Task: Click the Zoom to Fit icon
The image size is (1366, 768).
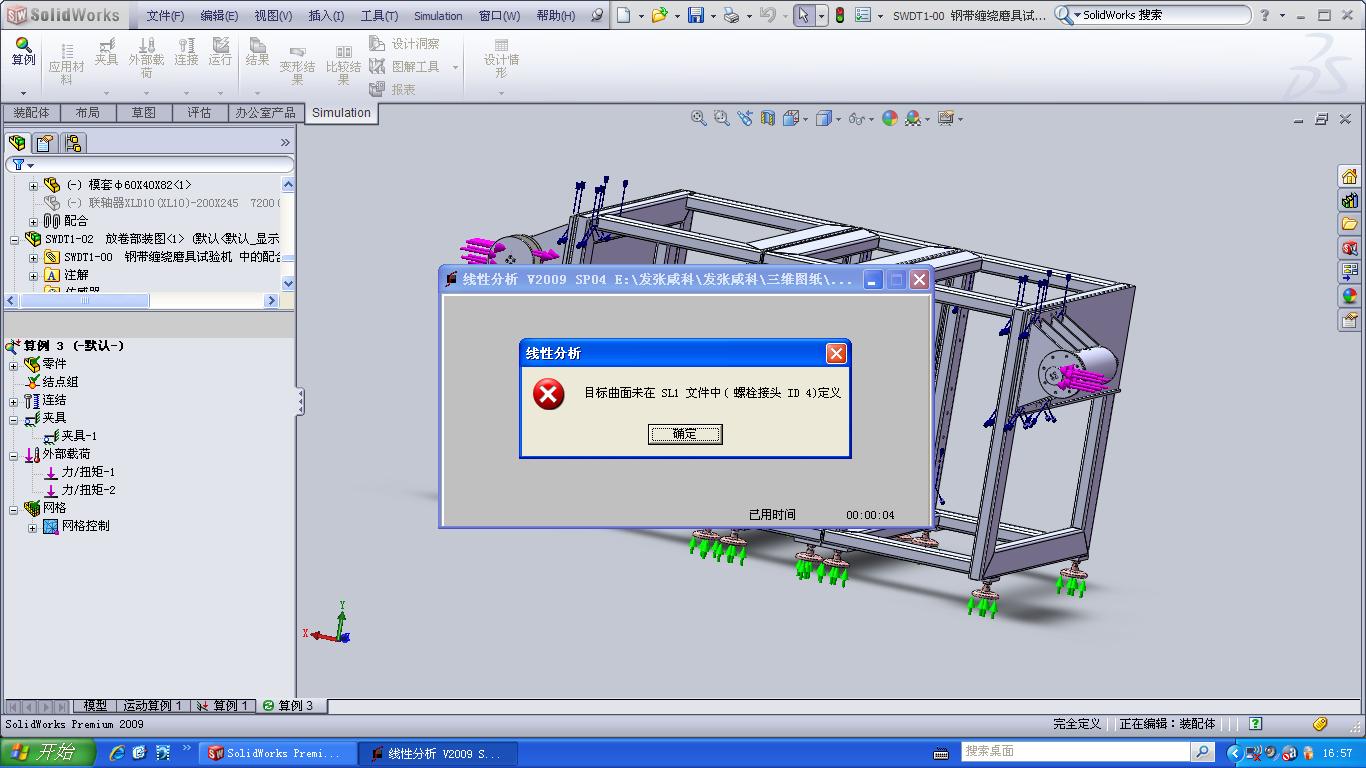Action: pos(699,118)
